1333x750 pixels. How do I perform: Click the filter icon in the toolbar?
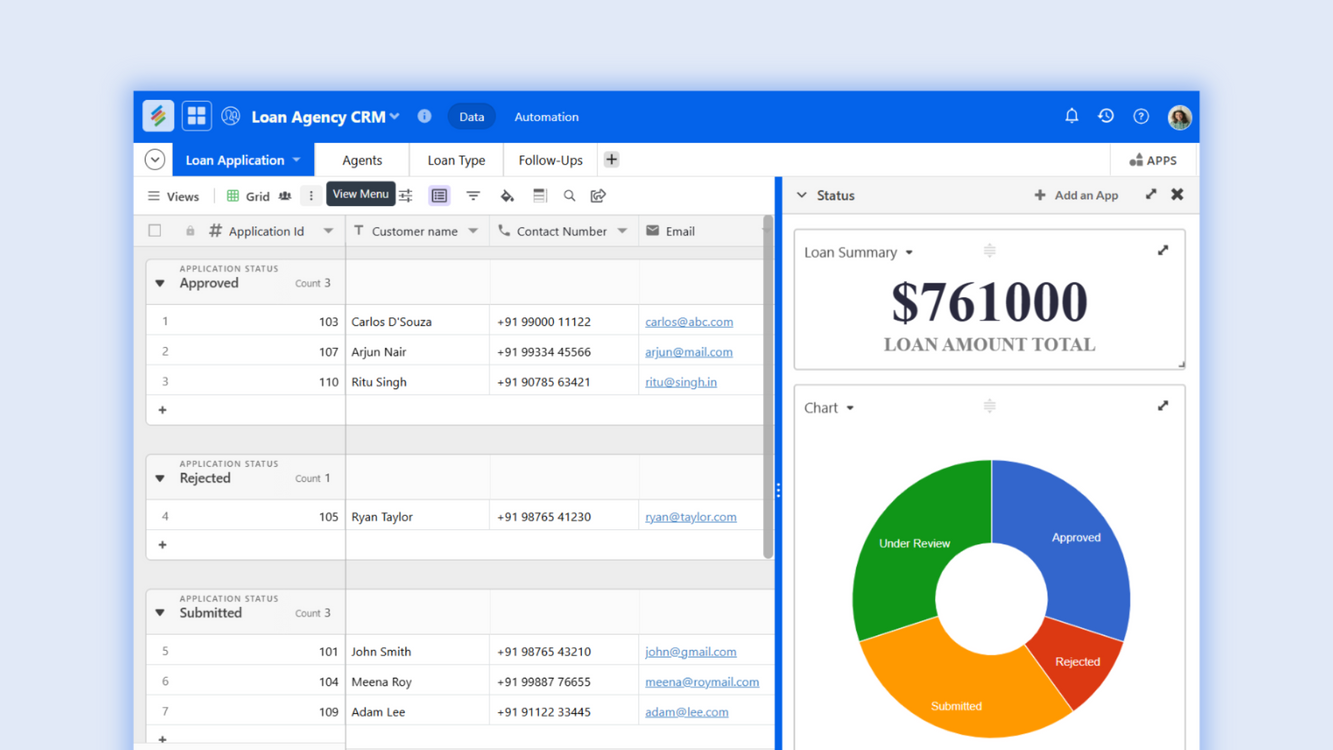(x=473, y=196)
